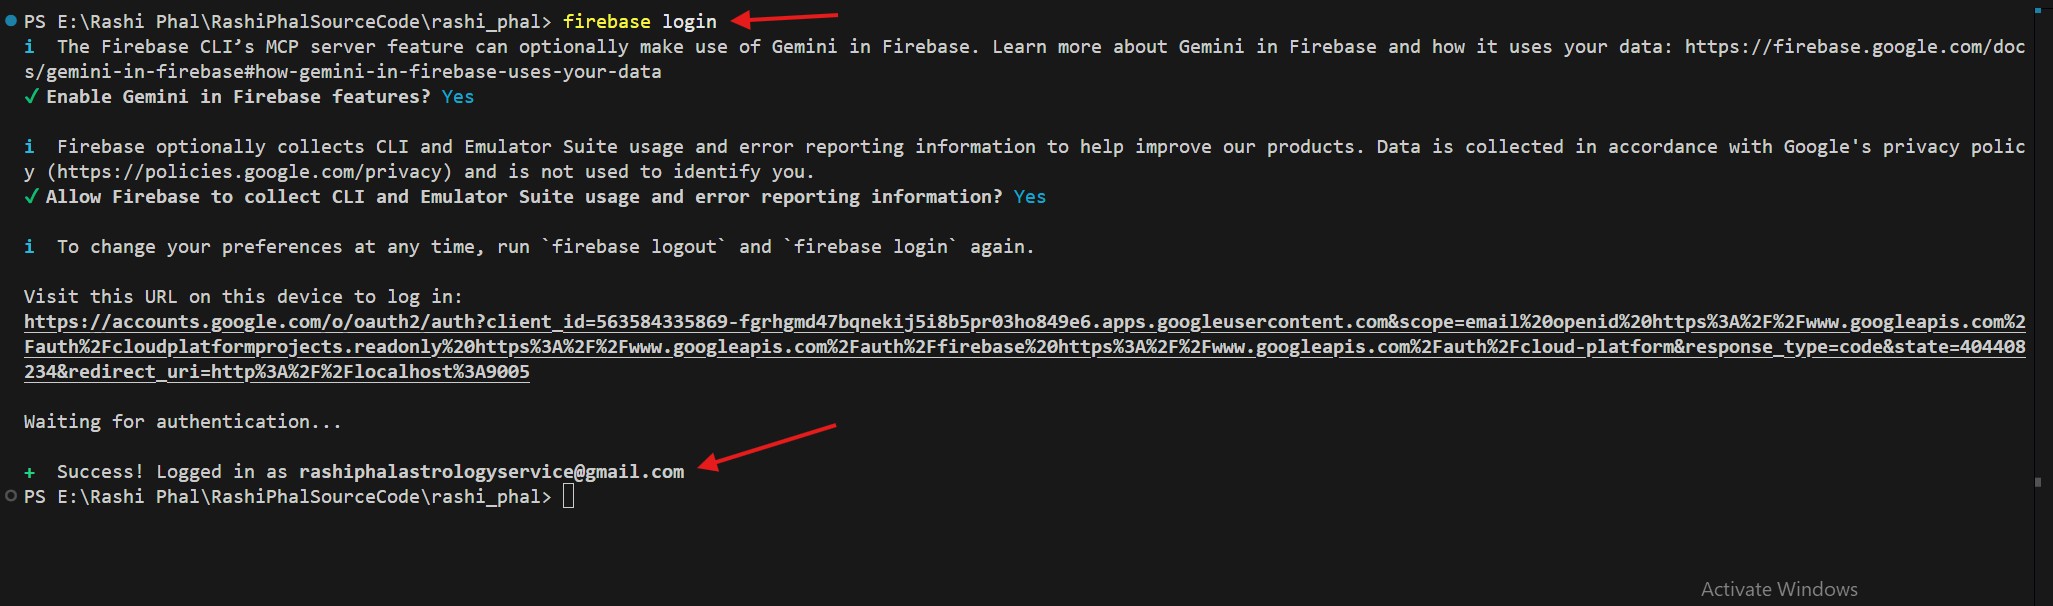
Task: Click green checkmark beside Allow Firebase question
Action: [31, 197]
